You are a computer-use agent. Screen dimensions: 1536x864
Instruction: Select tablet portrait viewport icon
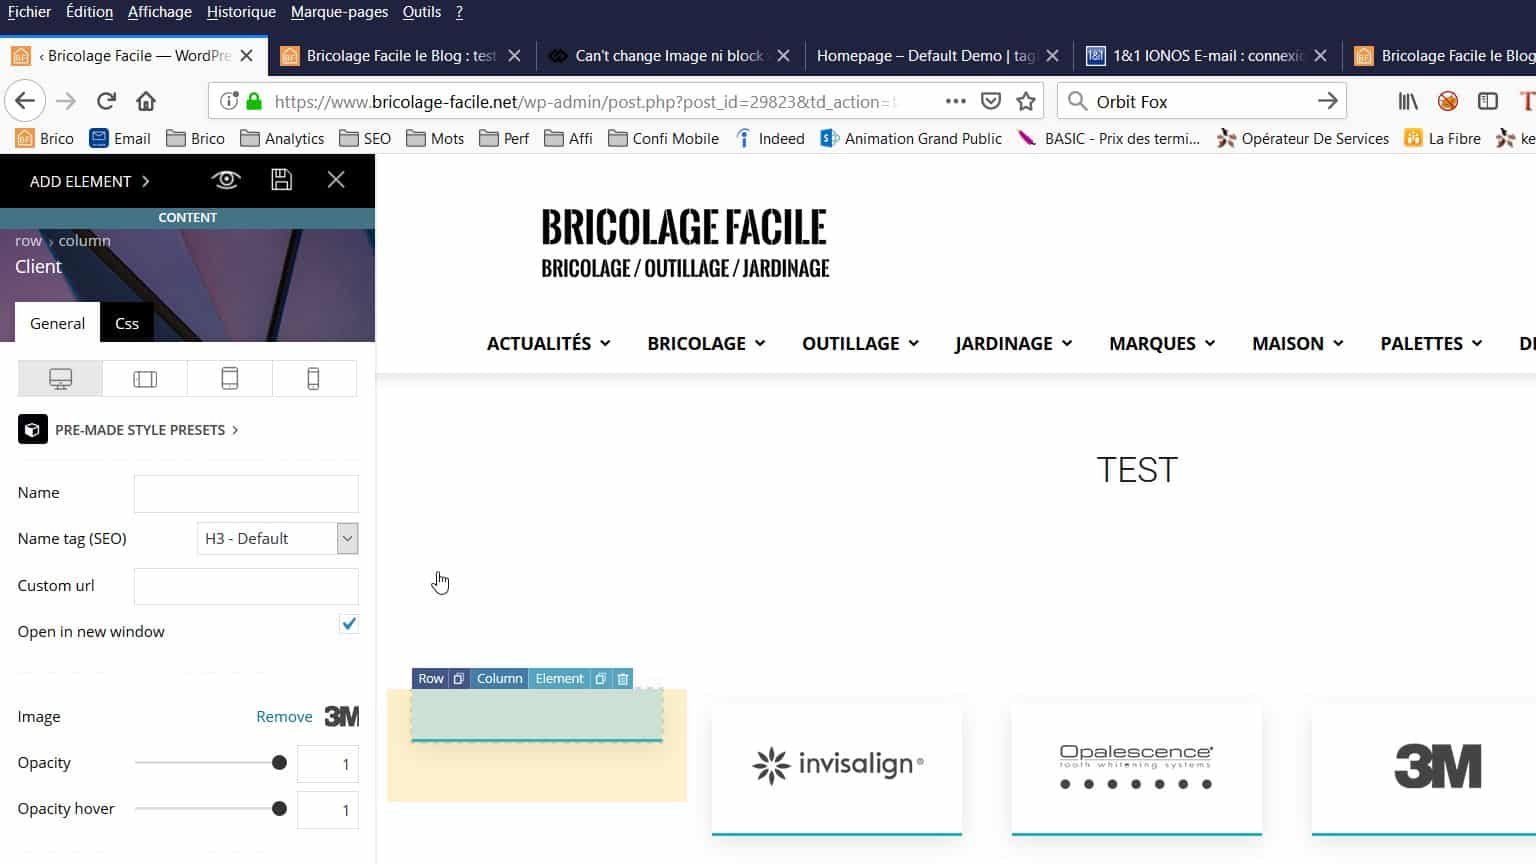229,379
